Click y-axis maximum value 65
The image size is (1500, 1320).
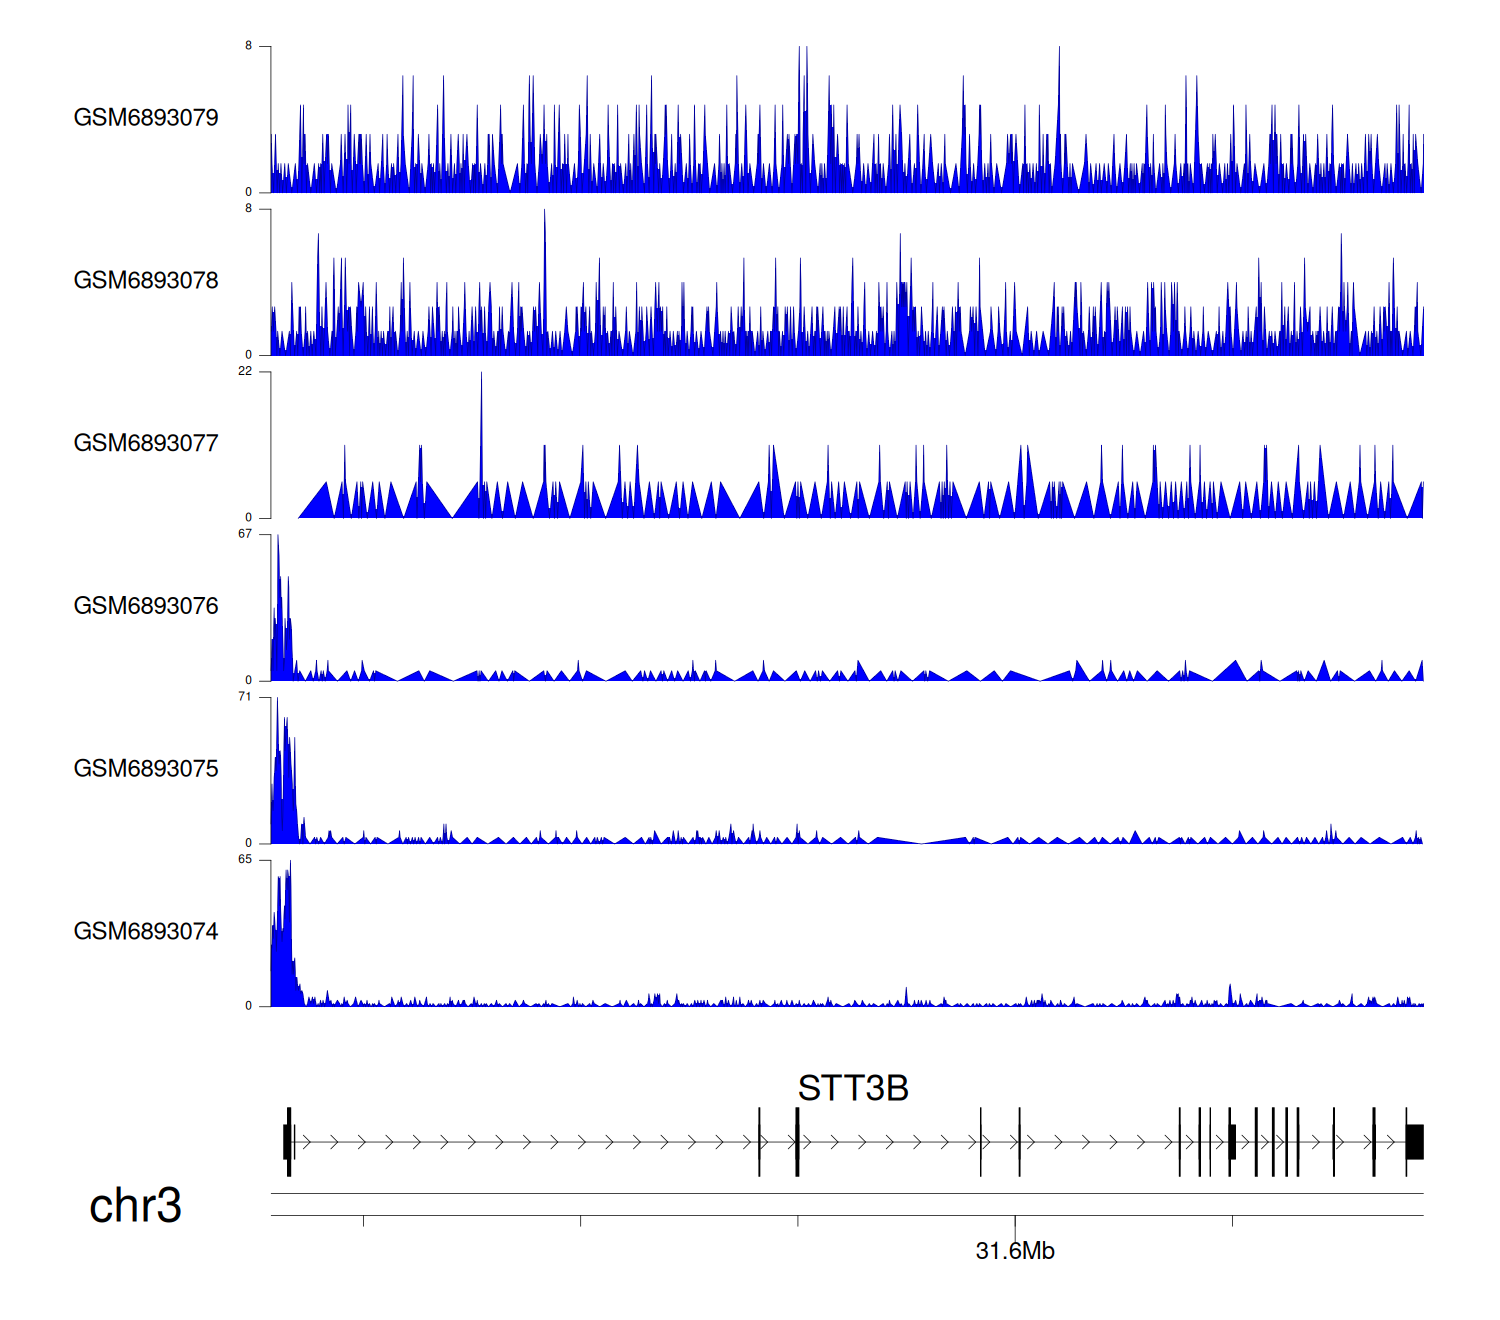click(x=245, y=860)
